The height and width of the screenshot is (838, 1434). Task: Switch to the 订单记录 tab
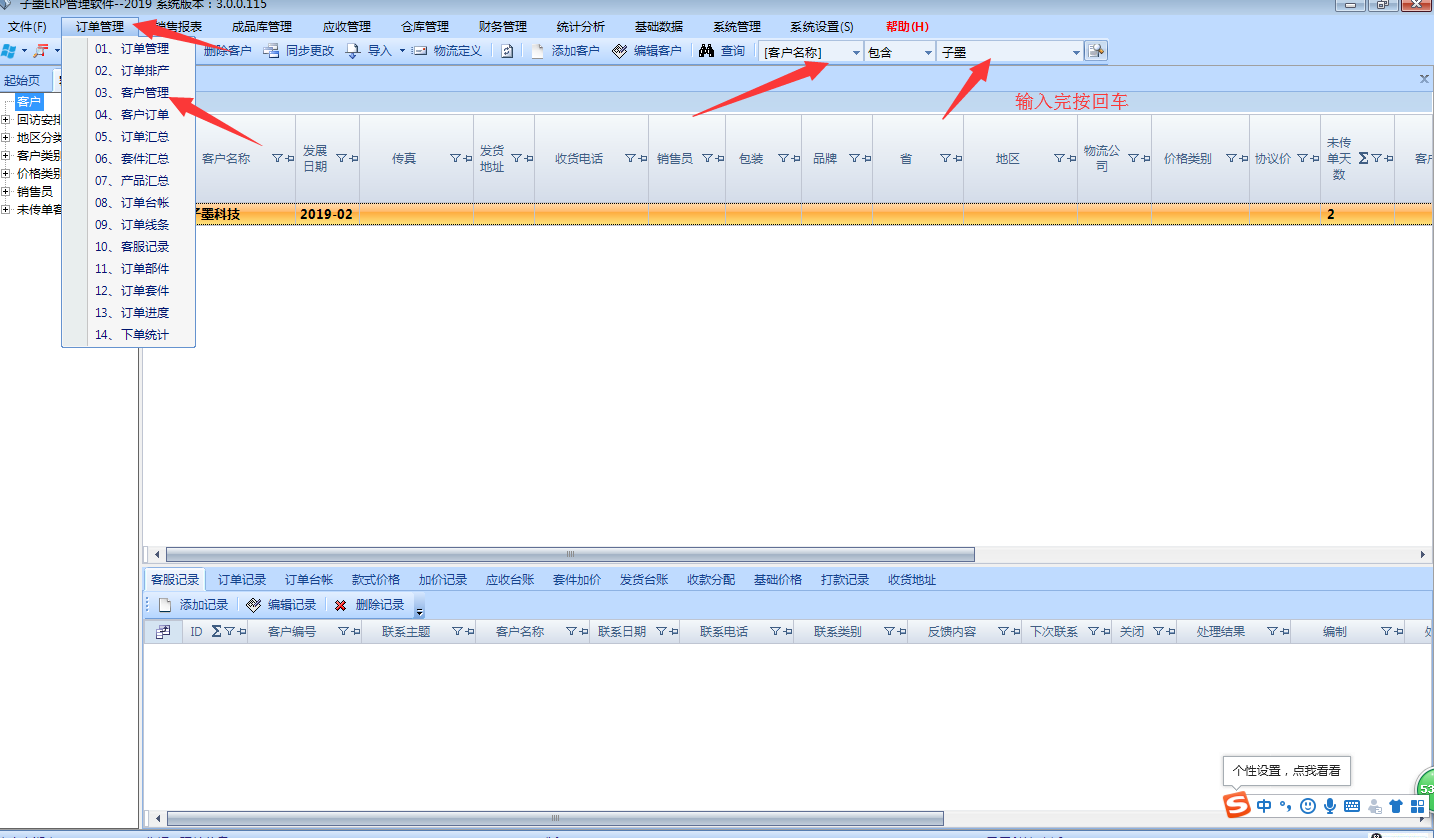pos(242,580)
